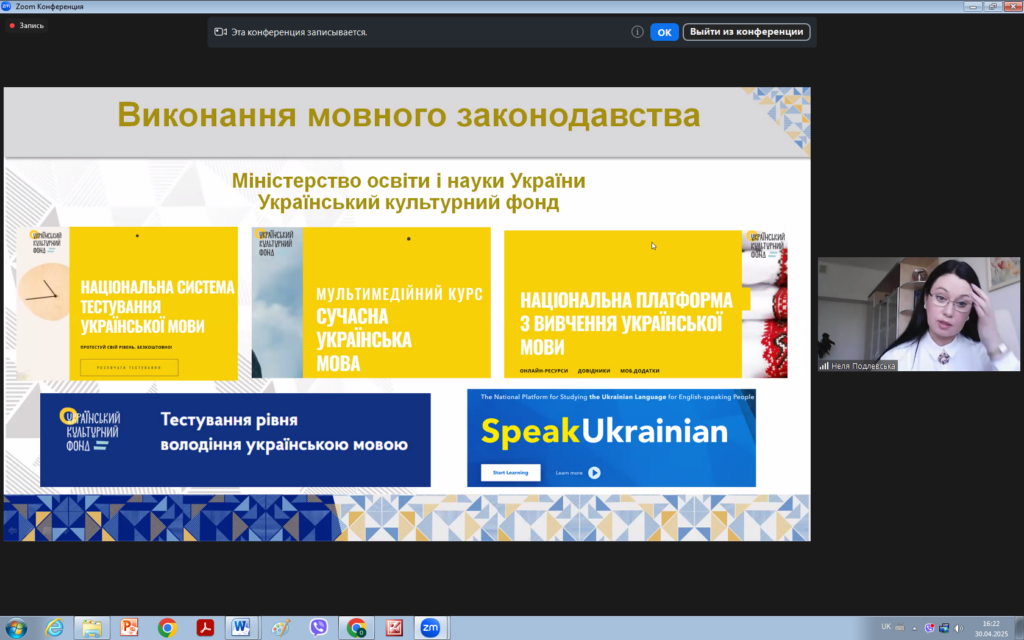The height and width of the screenshot is (640, 1024).
Task: Click the volume speaker icon in the tray
Action: (x=959, y=628)
